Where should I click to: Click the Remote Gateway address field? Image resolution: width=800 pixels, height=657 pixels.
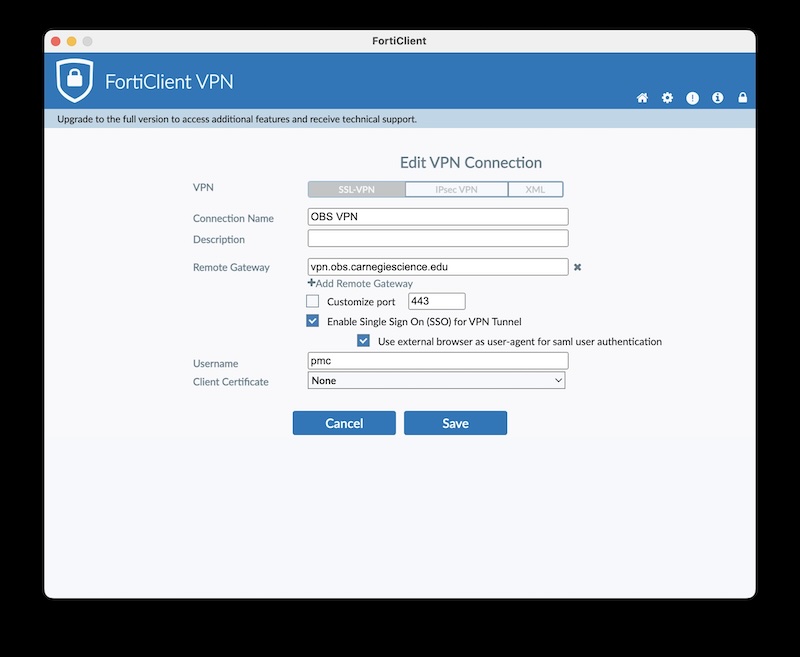[438, 267]
